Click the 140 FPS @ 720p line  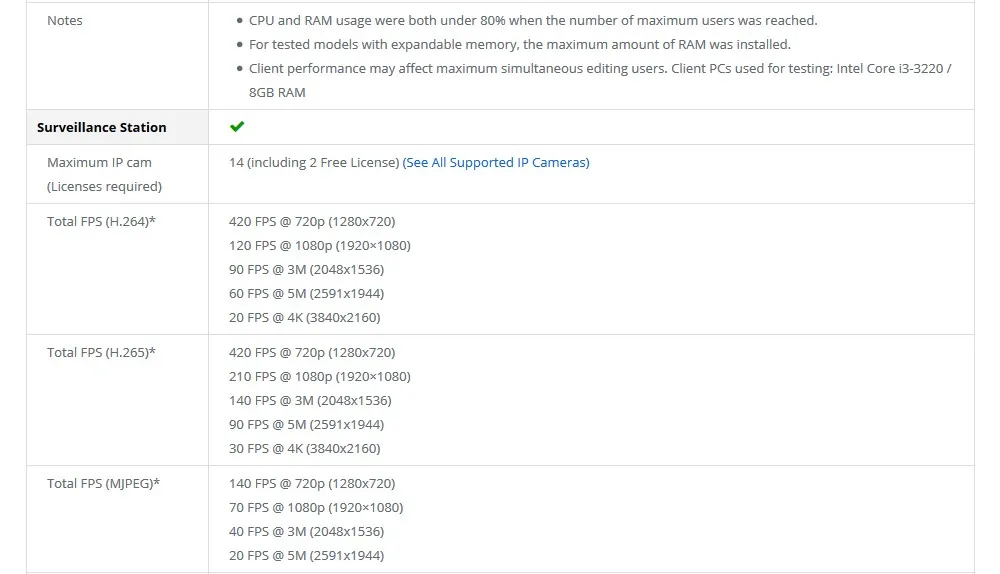point(312,483)
